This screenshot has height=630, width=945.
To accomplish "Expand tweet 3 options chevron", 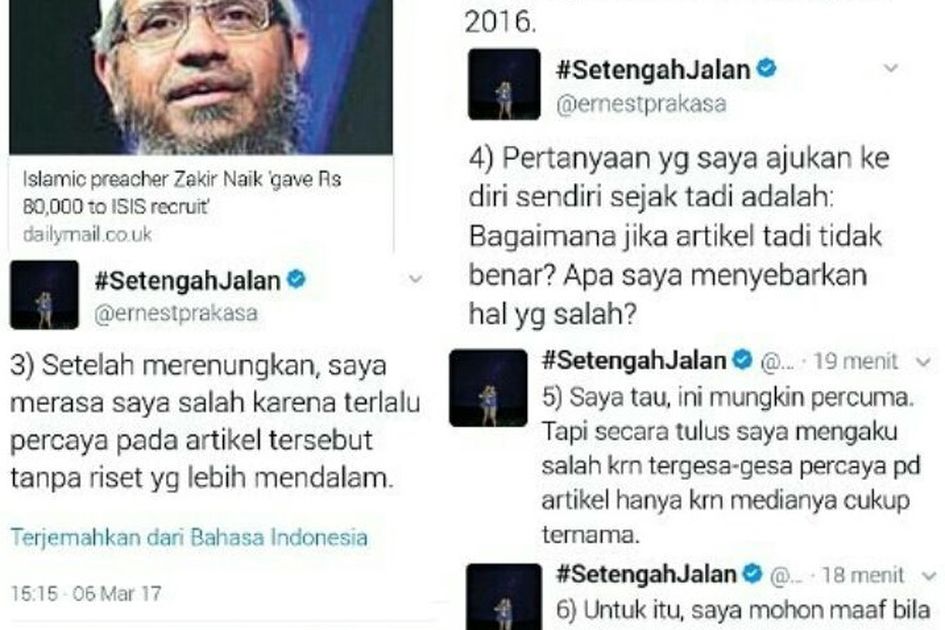I will point(415,279).
